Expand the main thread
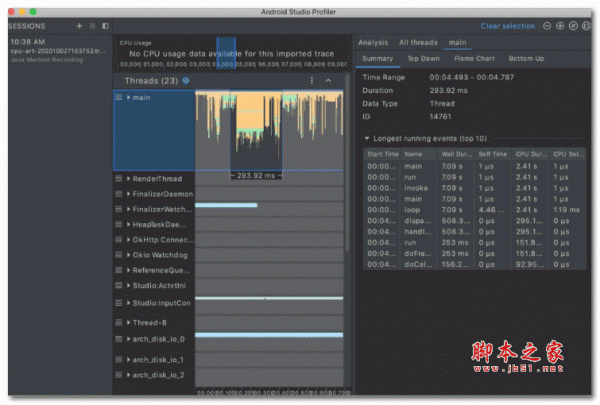600x405 pixels. tap(129, 97)
